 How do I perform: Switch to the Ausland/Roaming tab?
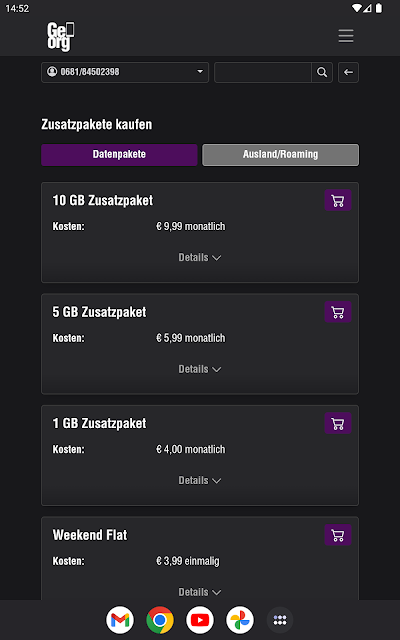click(x=280, y=155)
